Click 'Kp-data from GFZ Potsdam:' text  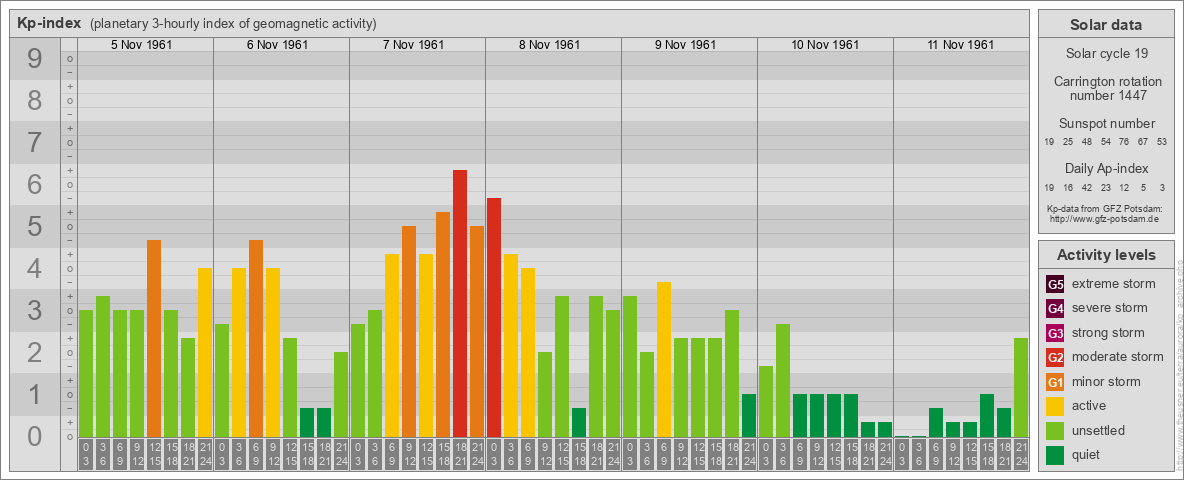(x=1103, y=208)
